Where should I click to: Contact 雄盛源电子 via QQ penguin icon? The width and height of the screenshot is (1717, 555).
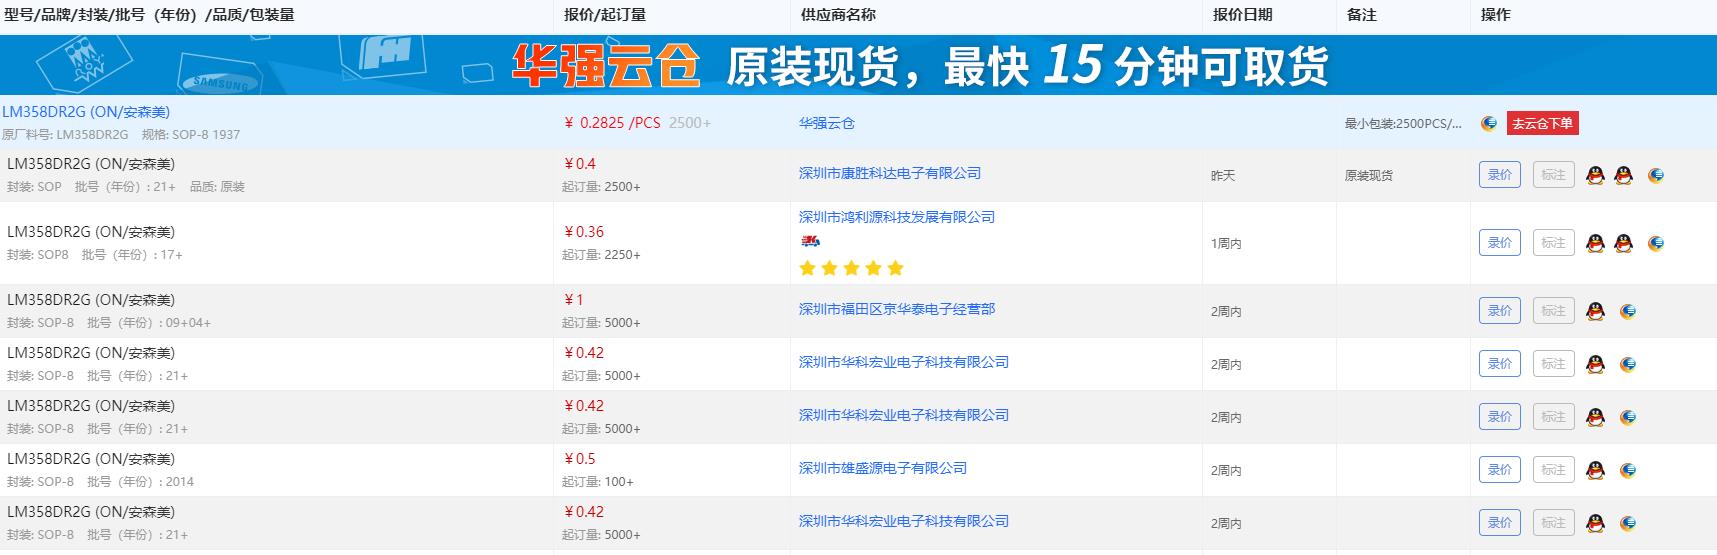[1595, 470]
